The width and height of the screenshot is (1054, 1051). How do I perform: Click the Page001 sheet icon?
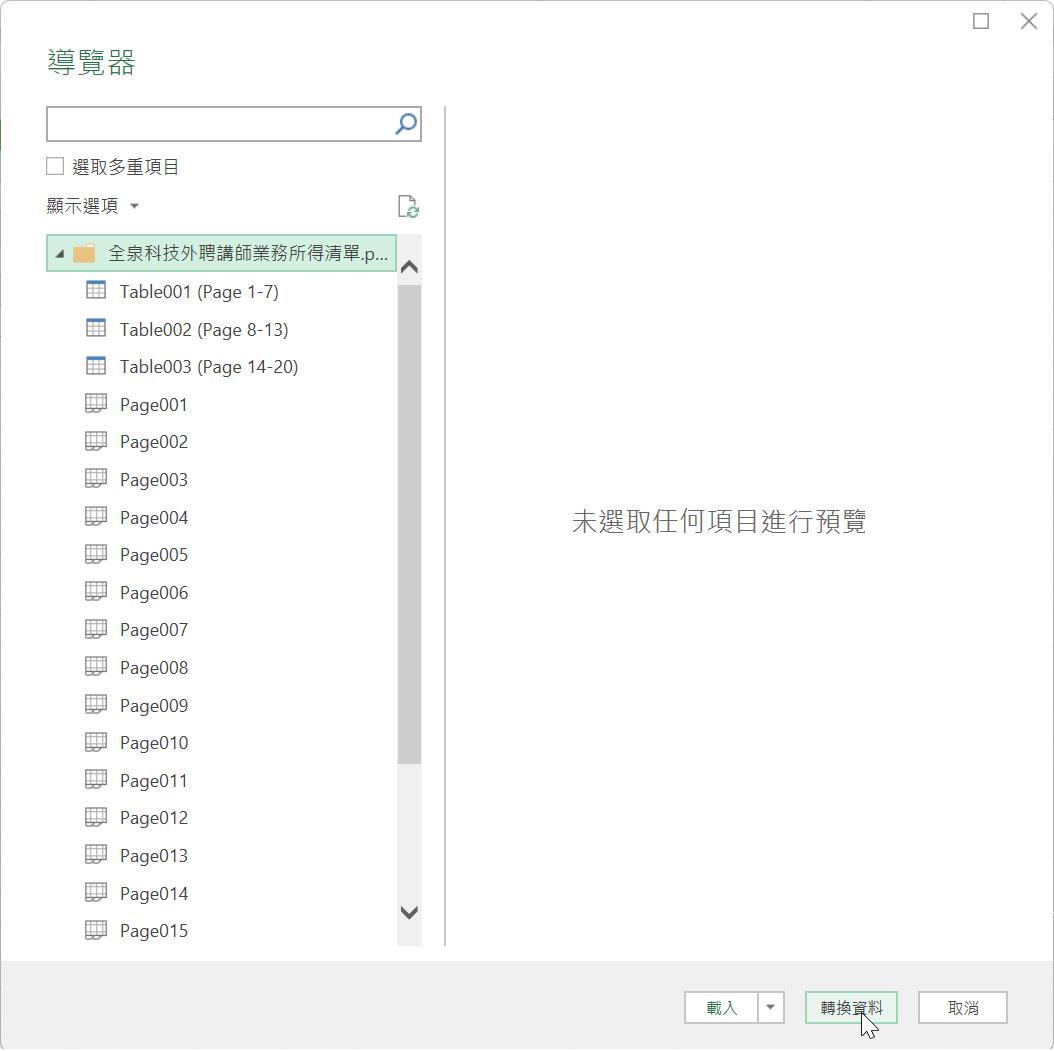click(x=96, y=404)
